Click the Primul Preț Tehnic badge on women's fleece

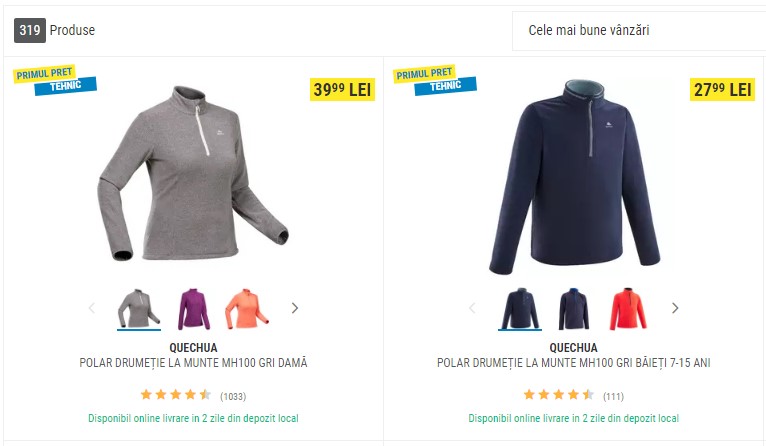pyautogui.click(x=55, y=80)
